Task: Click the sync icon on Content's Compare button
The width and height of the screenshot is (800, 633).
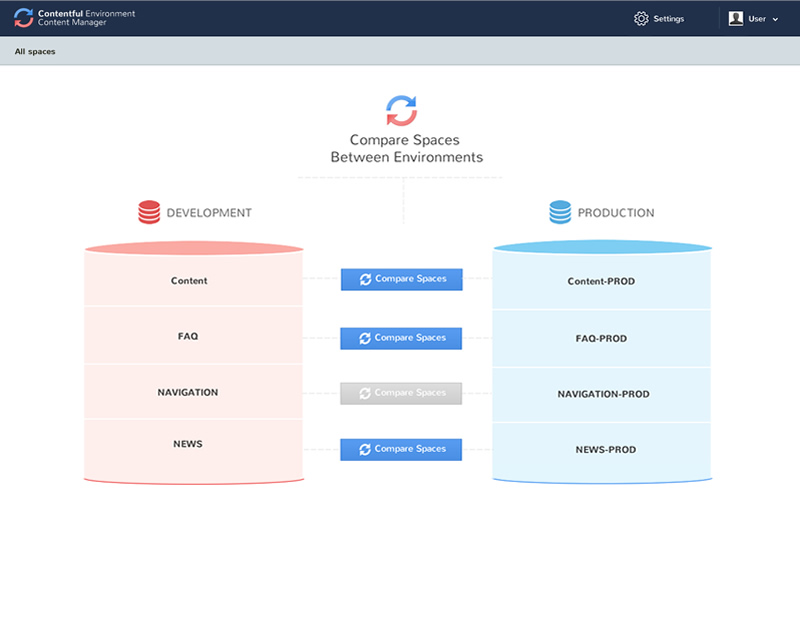Action: 365,280
